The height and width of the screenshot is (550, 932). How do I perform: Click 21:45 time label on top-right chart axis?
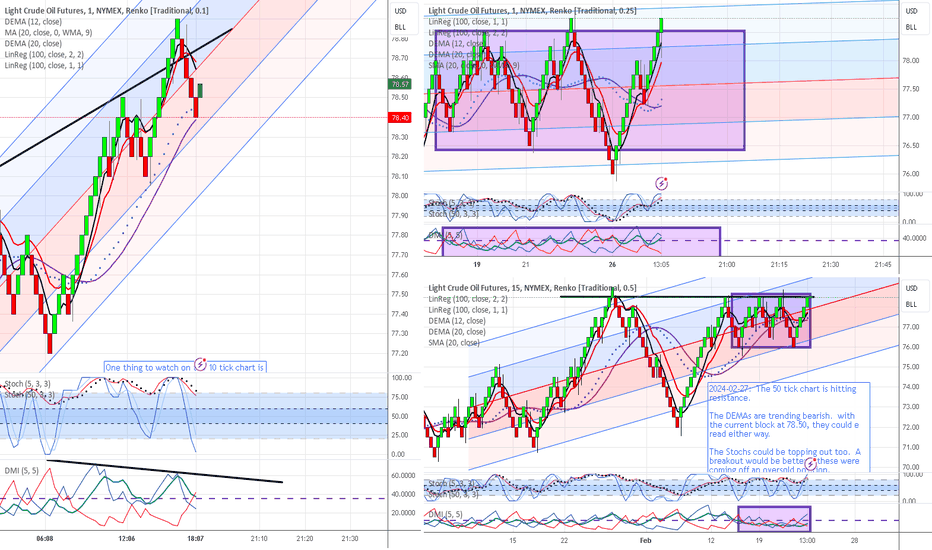[x=883, y=265]
